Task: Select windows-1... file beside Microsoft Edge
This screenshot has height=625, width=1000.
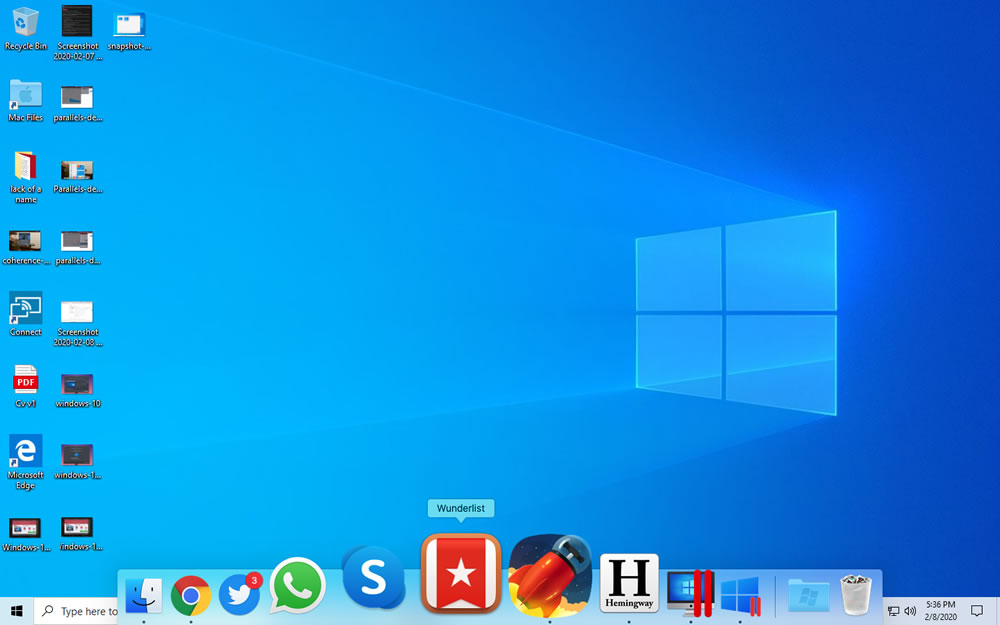Action: (x=77, y=461)
